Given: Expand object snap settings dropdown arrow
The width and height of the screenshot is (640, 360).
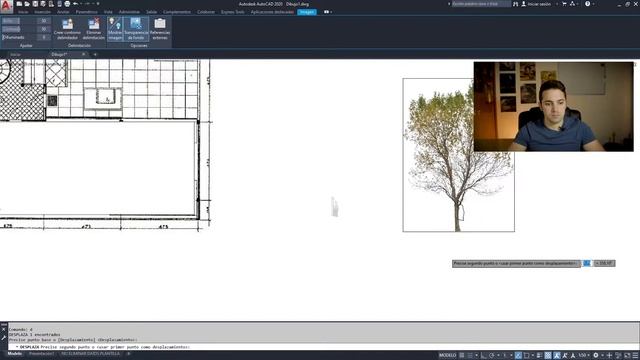Looking at the screenshot, I should [x=533, y=356].
